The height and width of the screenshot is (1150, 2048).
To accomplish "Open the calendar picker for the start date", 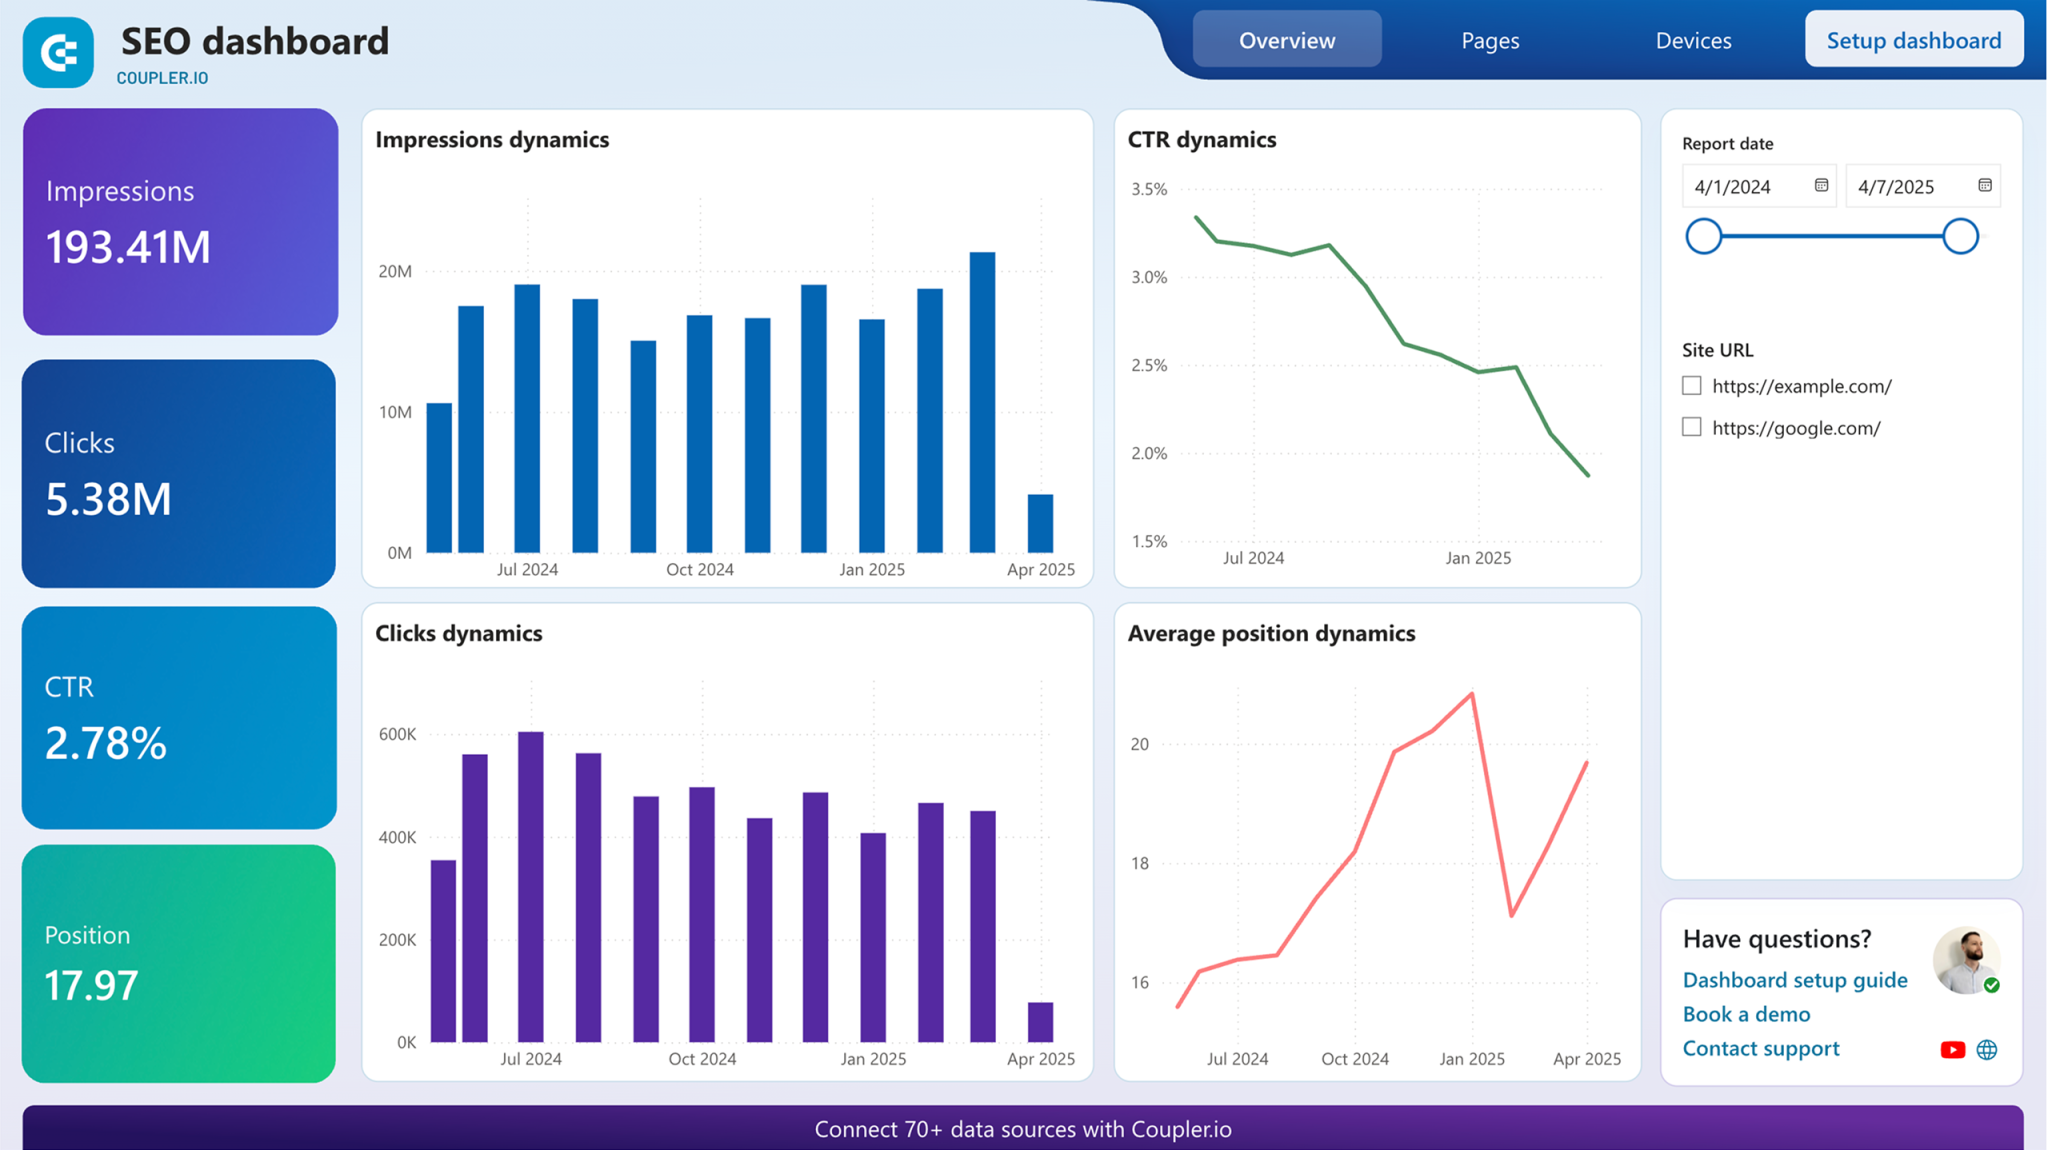I will 1822,185.
